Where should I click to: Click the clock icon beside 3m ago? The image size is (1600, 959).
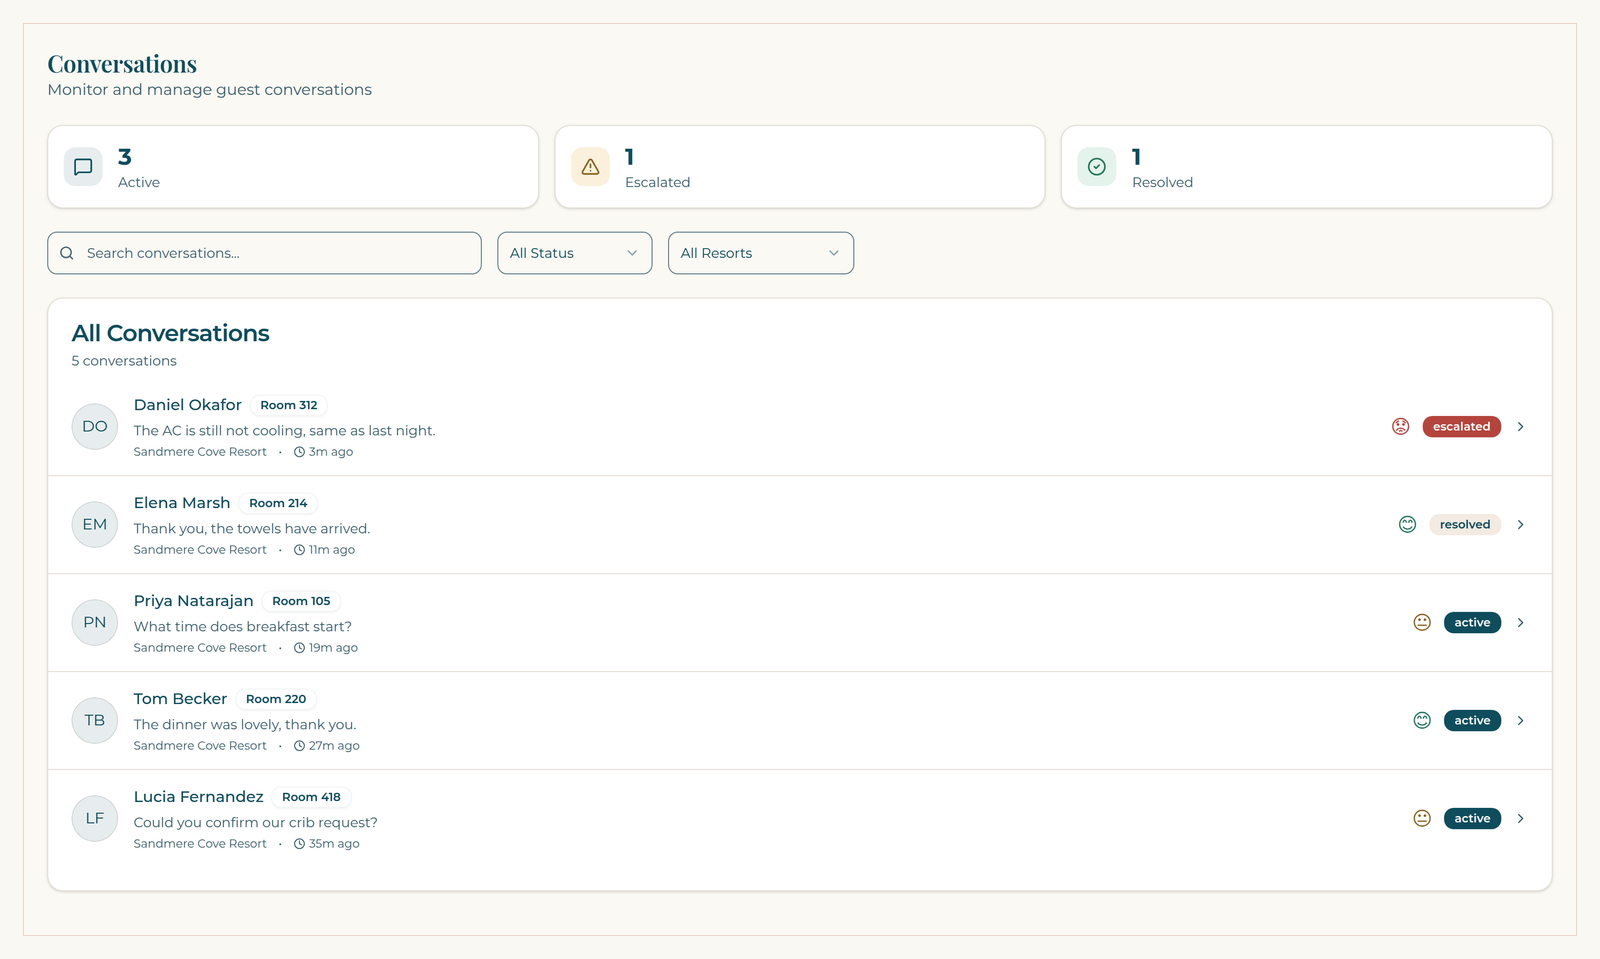[299, 452]
